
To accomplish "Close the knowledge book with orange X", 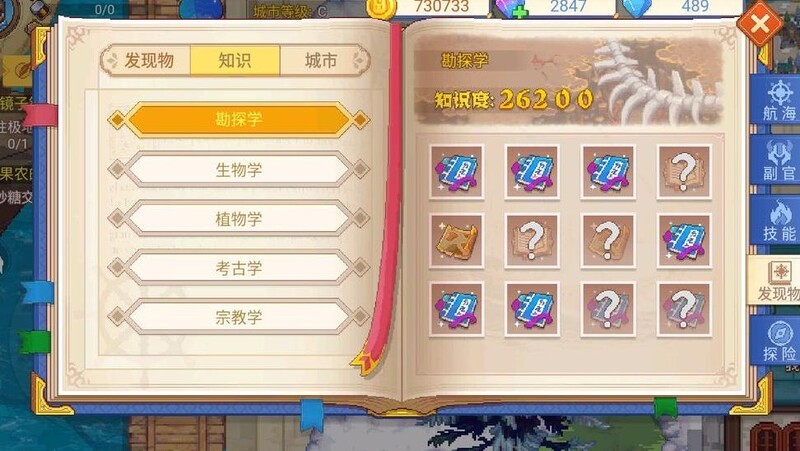I will [759, 23].
